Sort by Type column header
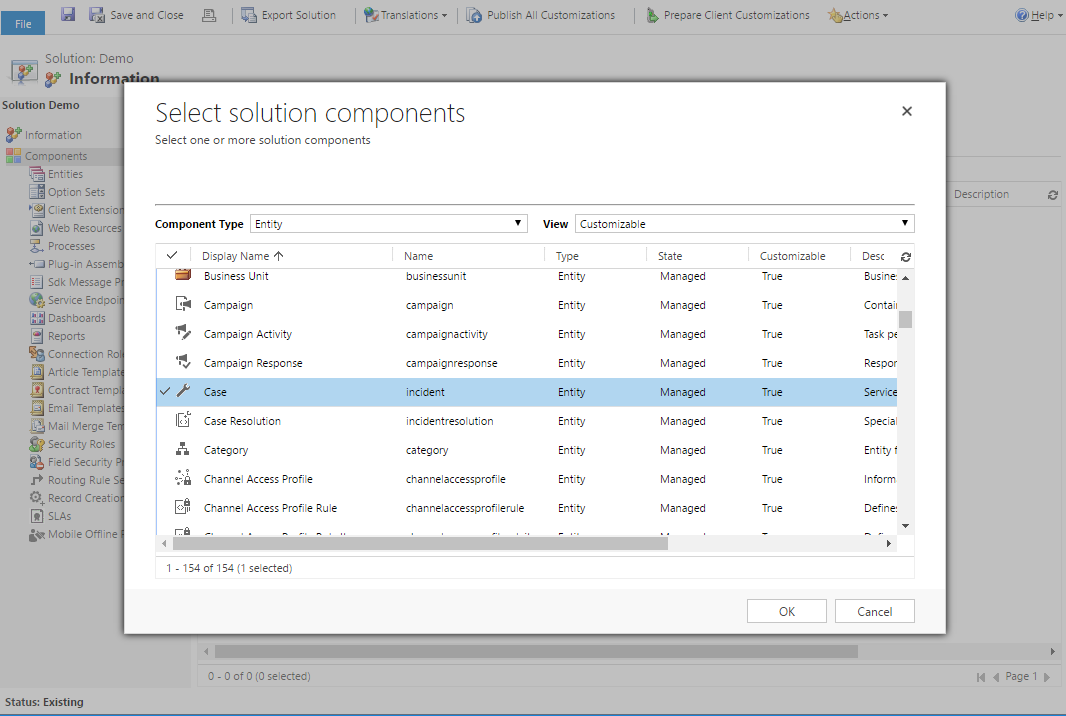 567,256
